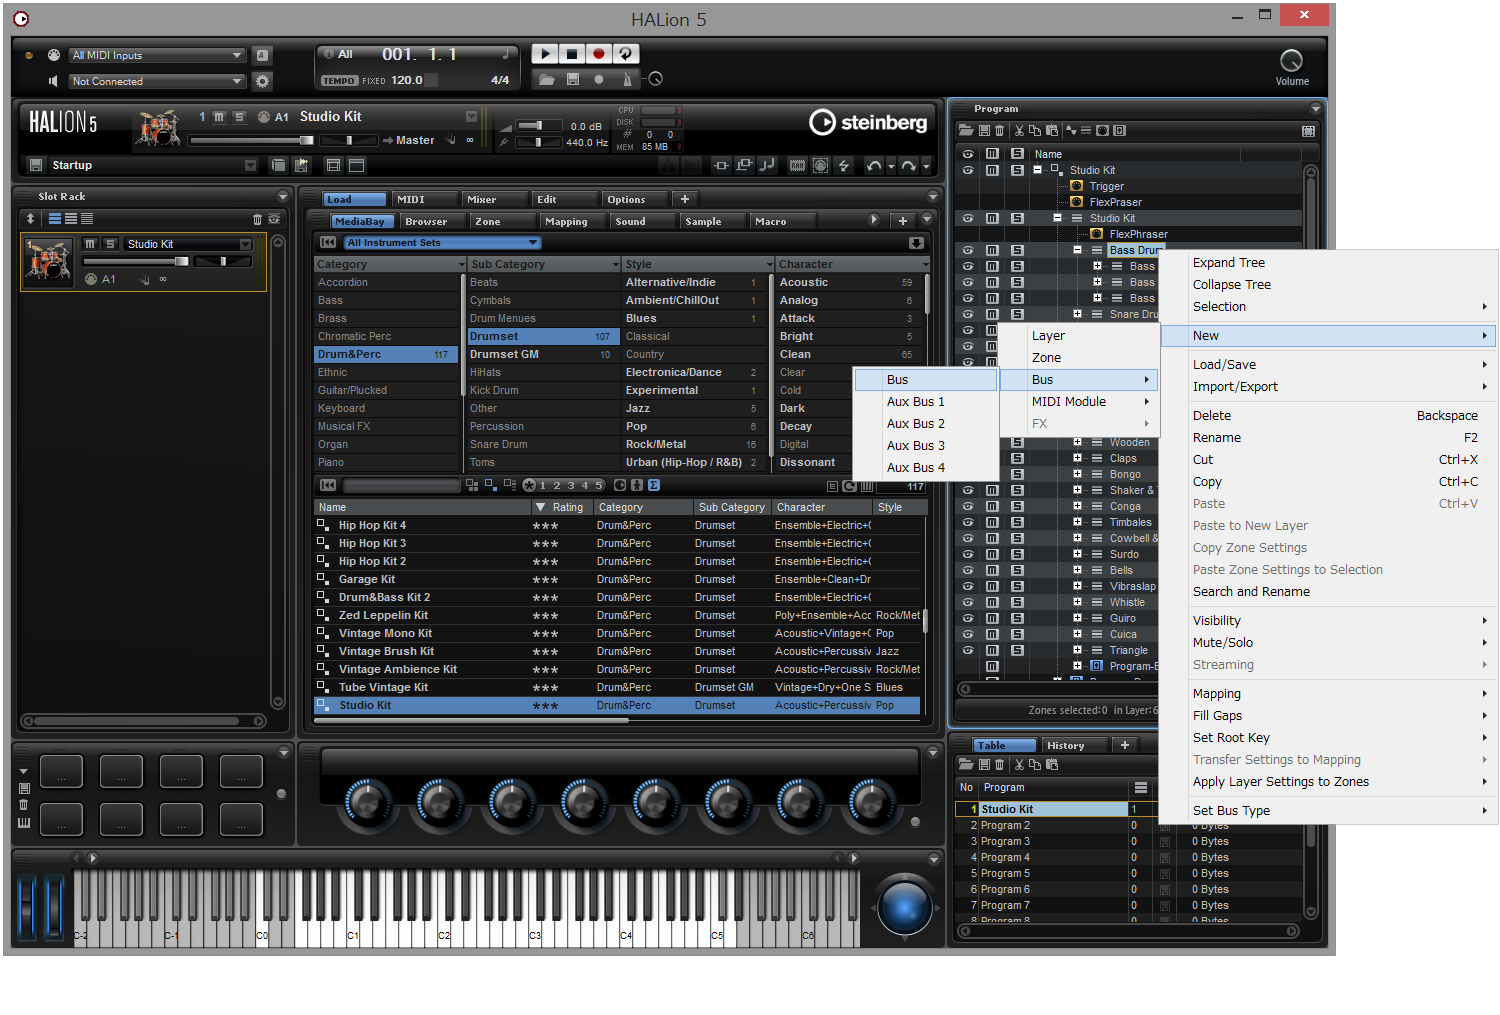Click the Stop transport button
The height and width of the screenshot is (1015, 1500).
pyautogui.click(x=572, y=54)
